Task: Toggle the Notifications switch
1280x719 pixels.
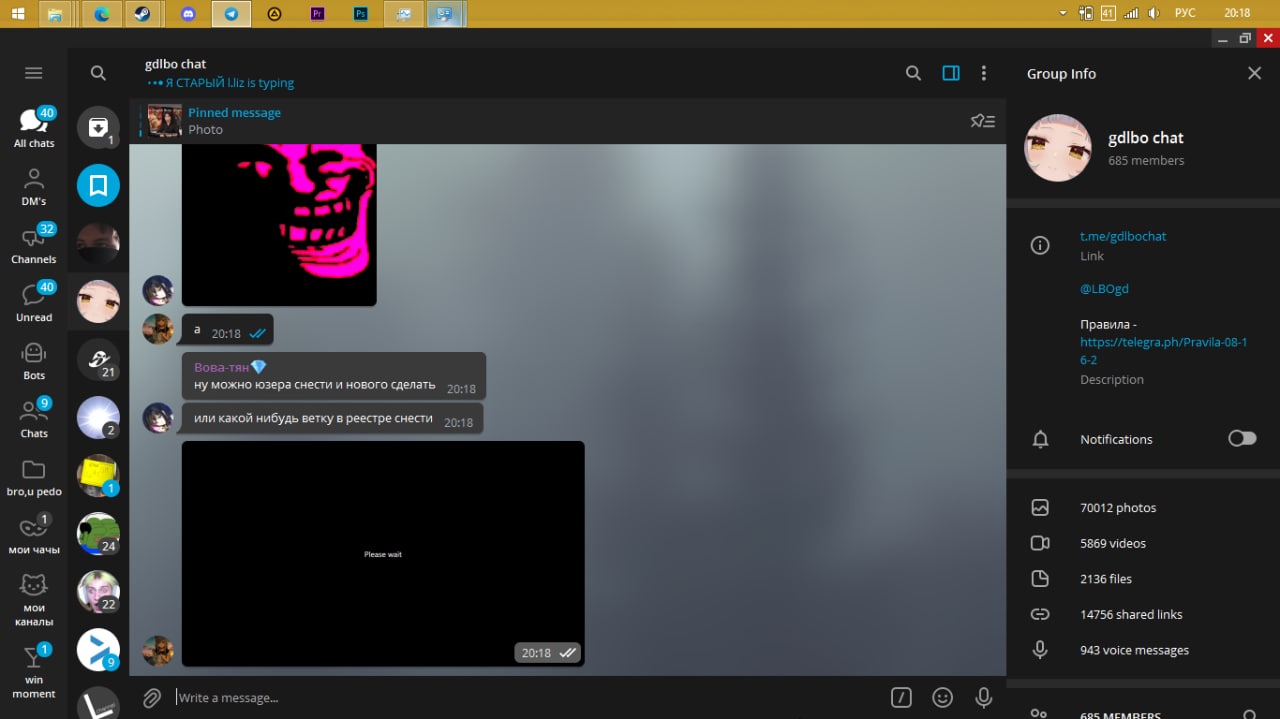Action: 1242,439
